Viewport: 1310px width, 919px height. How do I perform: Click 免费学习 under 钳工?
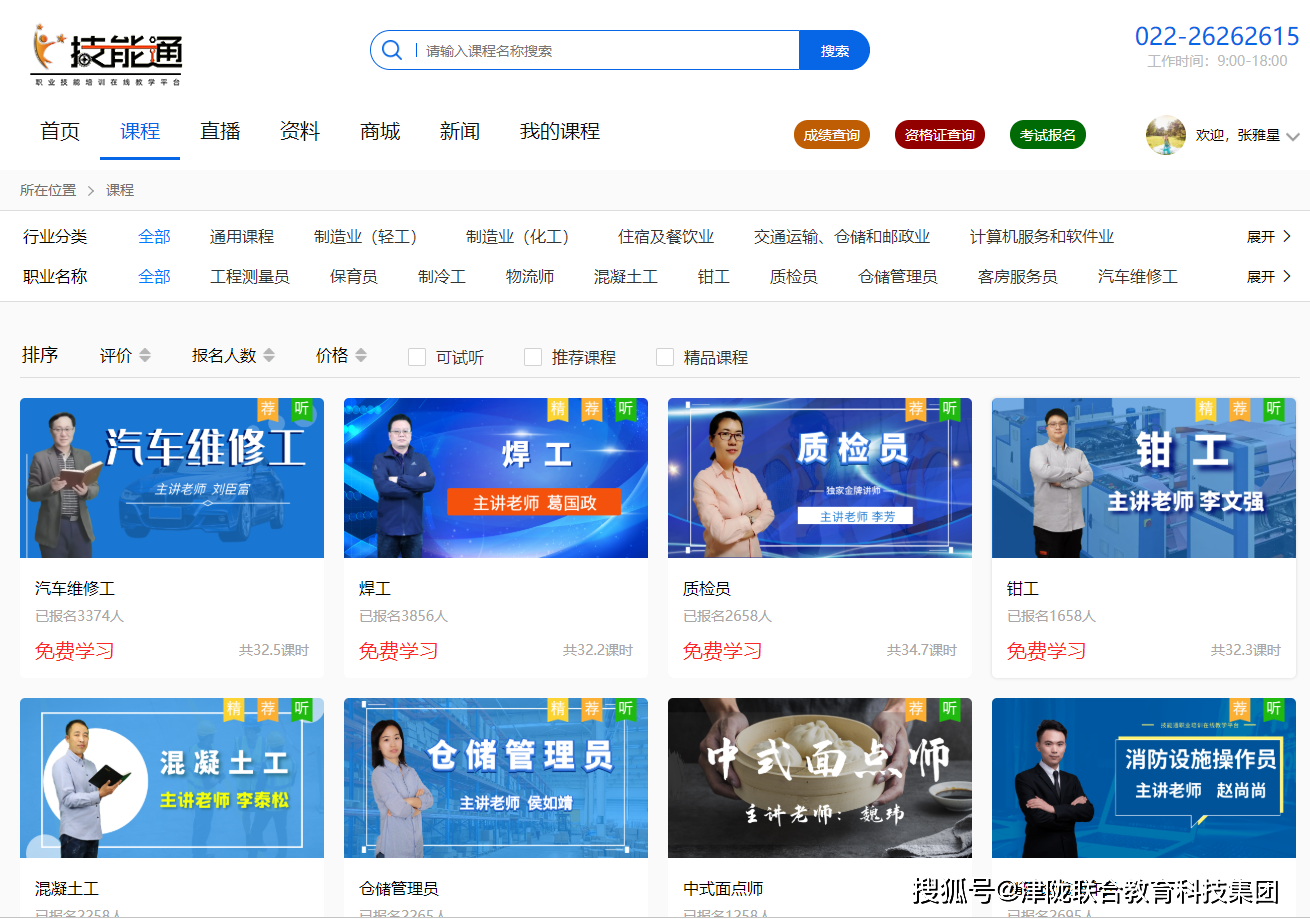click(1047, 651)
